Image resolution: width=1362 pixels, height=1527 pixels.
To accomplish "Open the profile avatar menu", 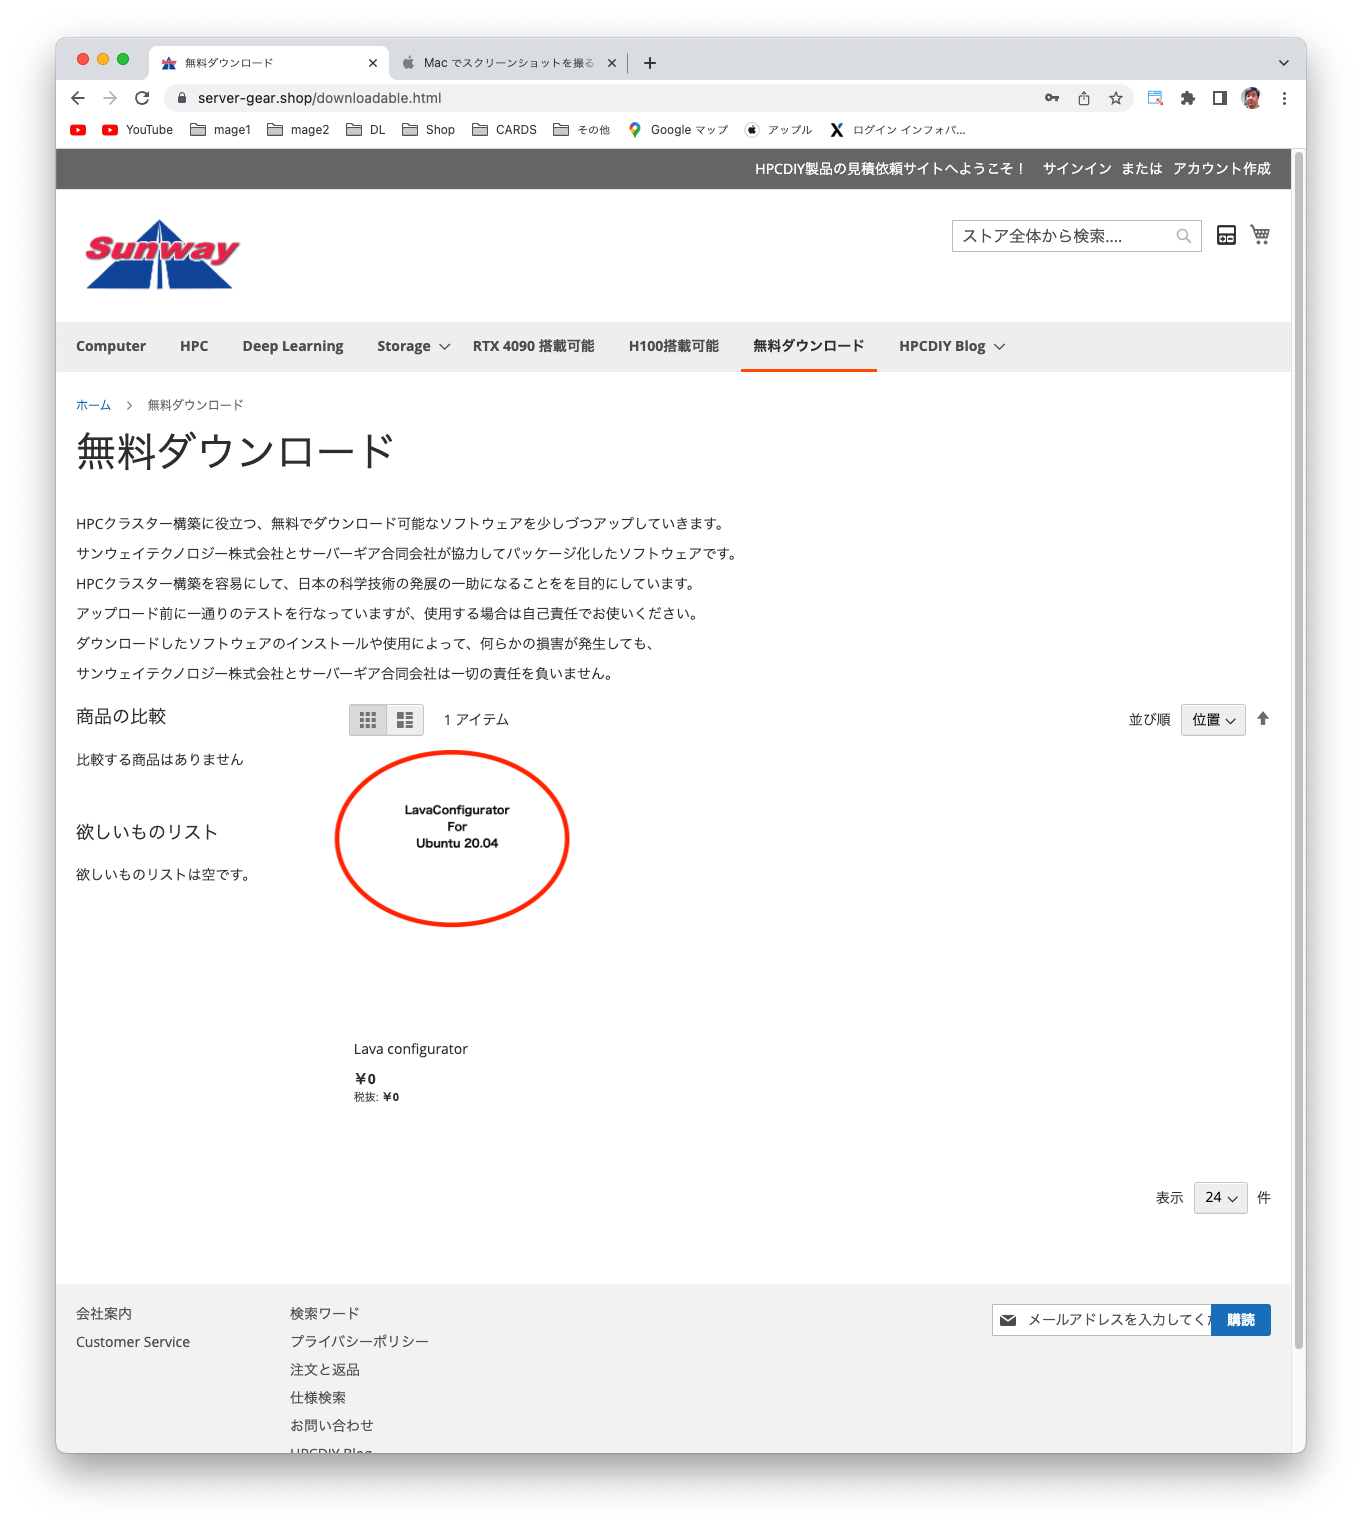I will pos(1252,98).
